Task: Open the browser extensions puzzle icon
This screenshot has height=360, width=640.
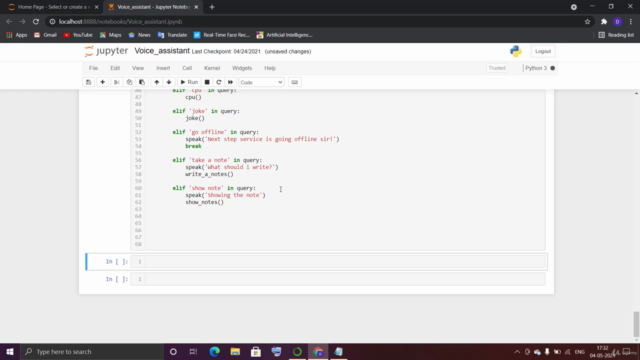Action: coord(604,22)
